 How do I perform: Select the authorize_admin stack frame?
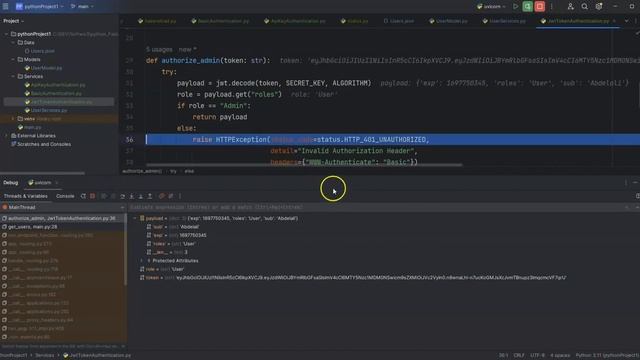(63, 218)
